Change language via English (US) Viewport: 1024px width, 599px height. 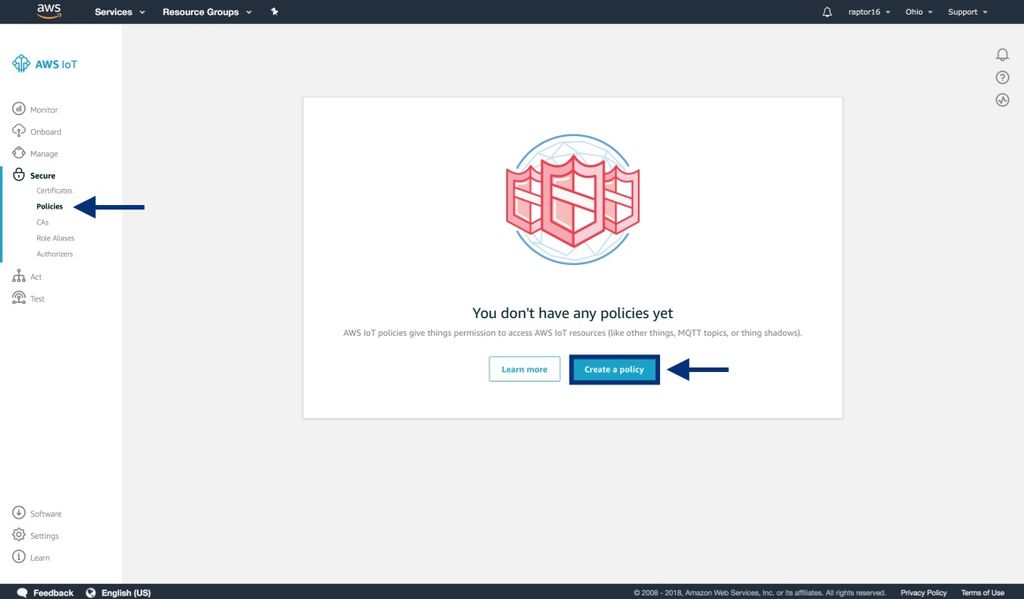point(126,592)
